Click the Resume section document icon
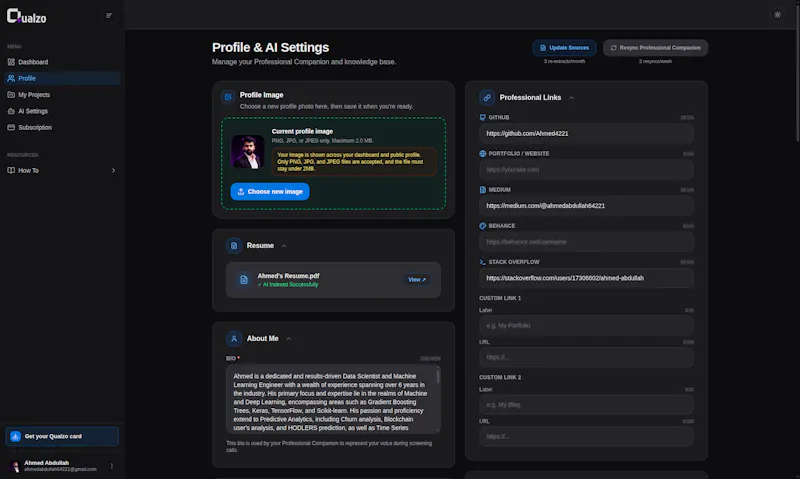The image size is (800, 479). point(234,246)
